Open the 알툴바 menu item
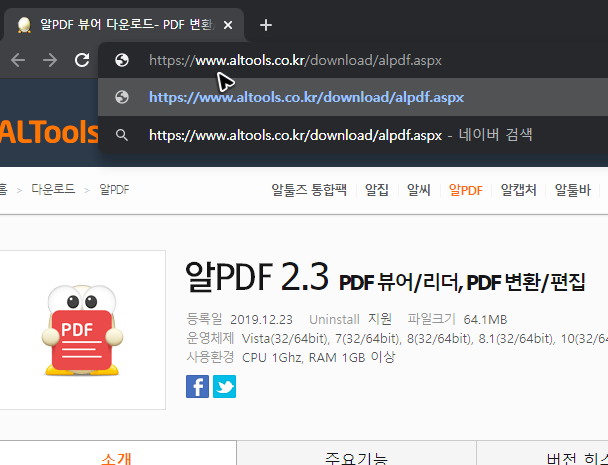The image size is (608, 465). tap(573, 190)
